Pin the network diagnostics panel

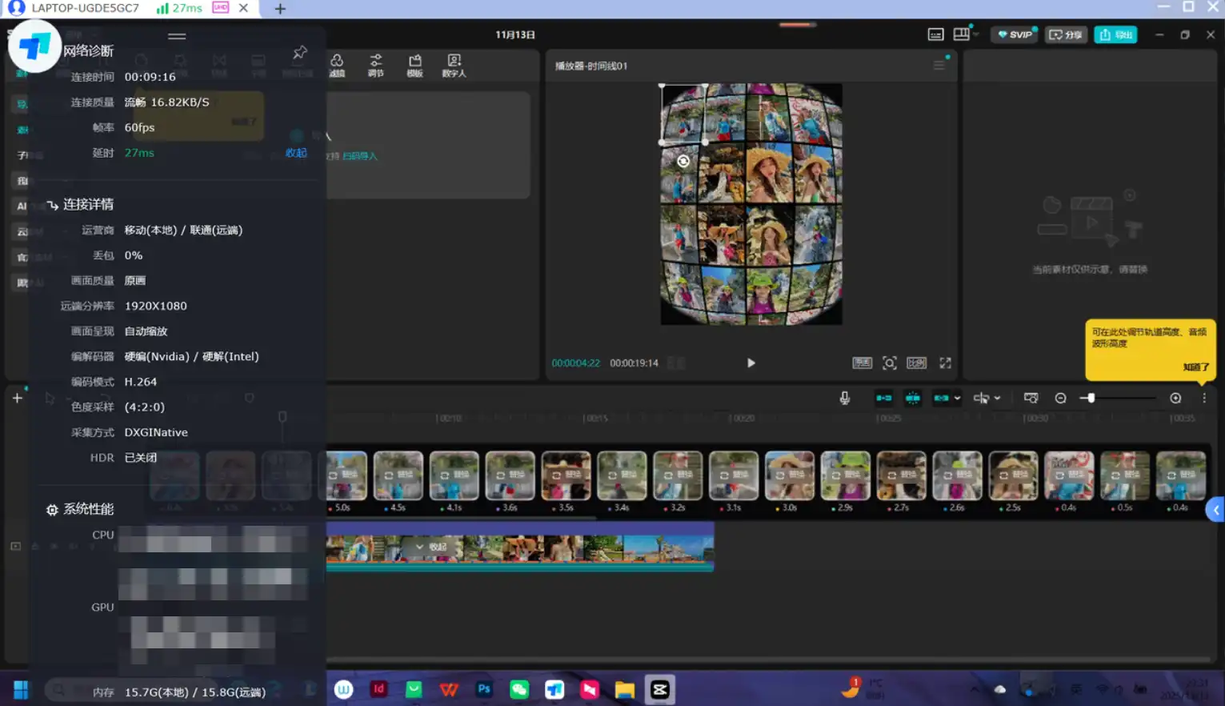click(x=299, y=52)
